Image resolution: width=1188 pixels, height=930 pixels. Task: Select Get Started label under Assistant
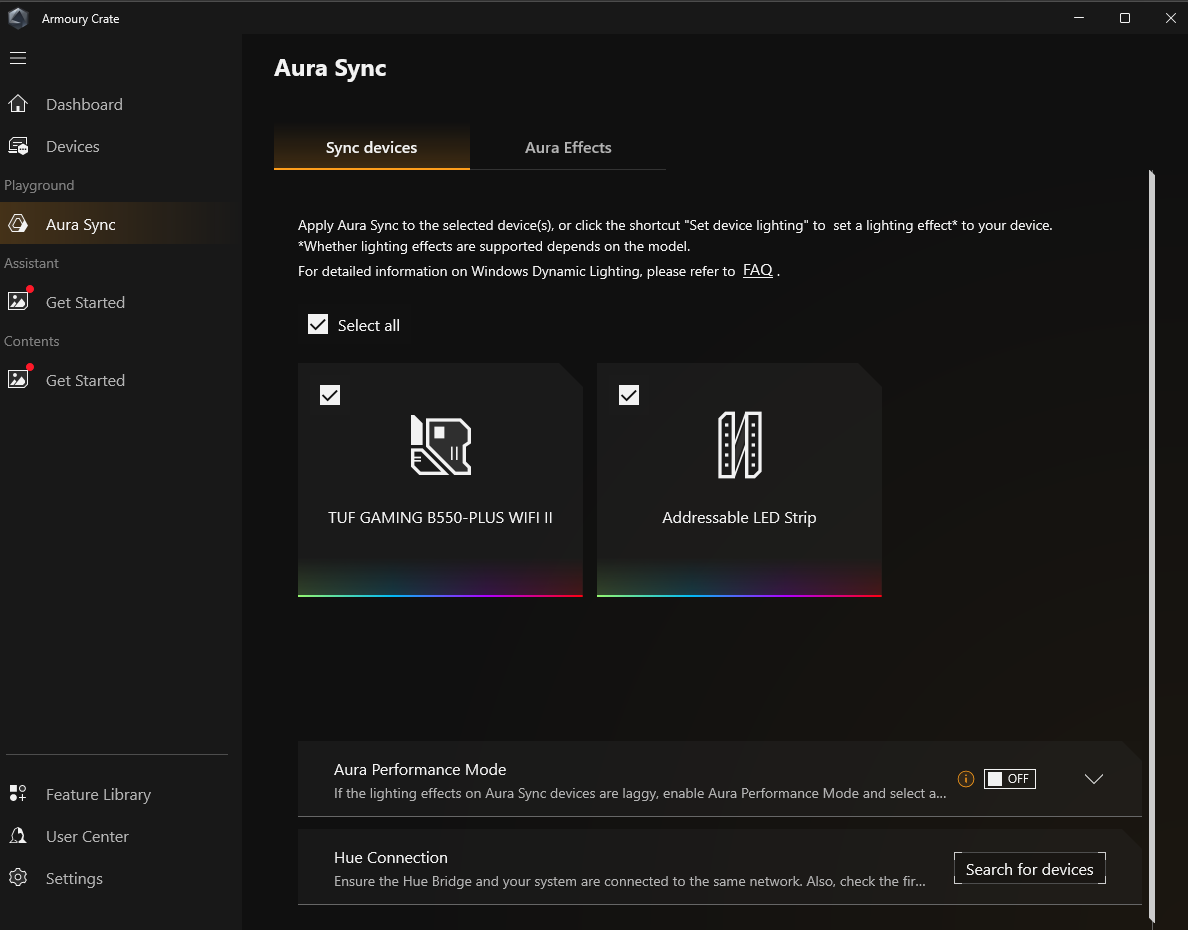click(x=85, y=302)
